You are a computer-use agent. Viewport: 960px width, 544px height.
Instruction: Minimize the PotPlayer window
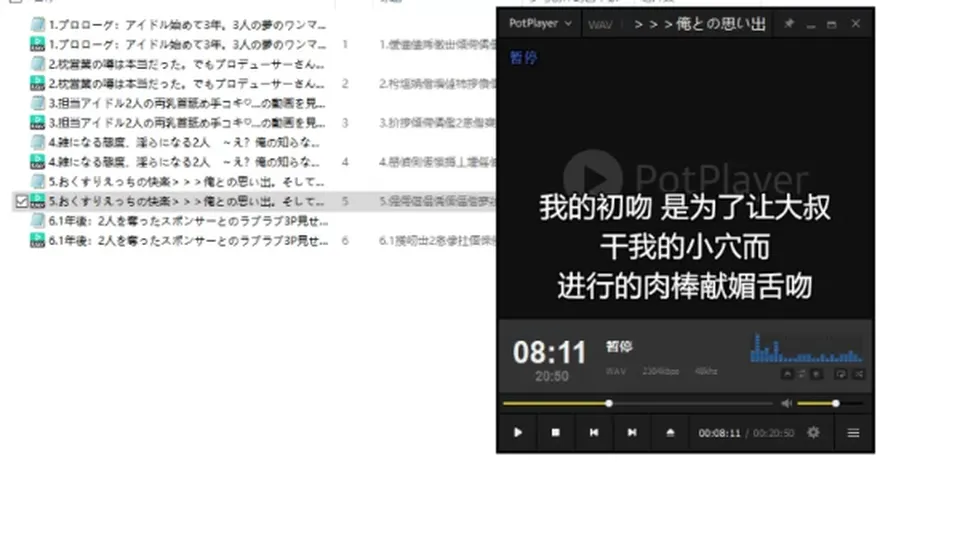(x=811, y=25)
